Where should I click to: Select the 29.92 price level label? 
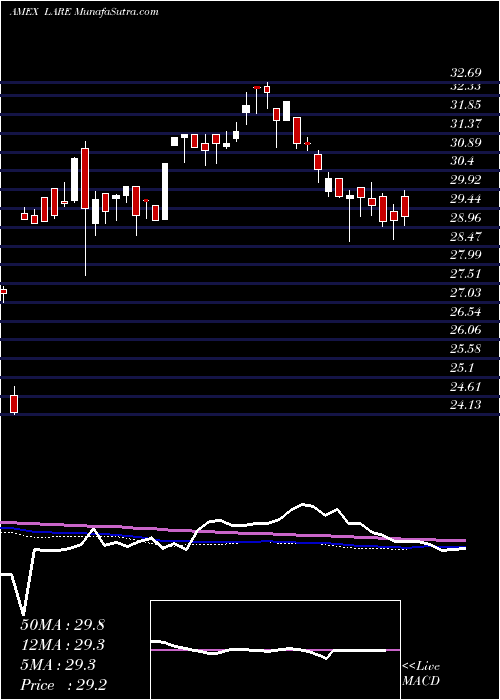(x=465, y=180)
